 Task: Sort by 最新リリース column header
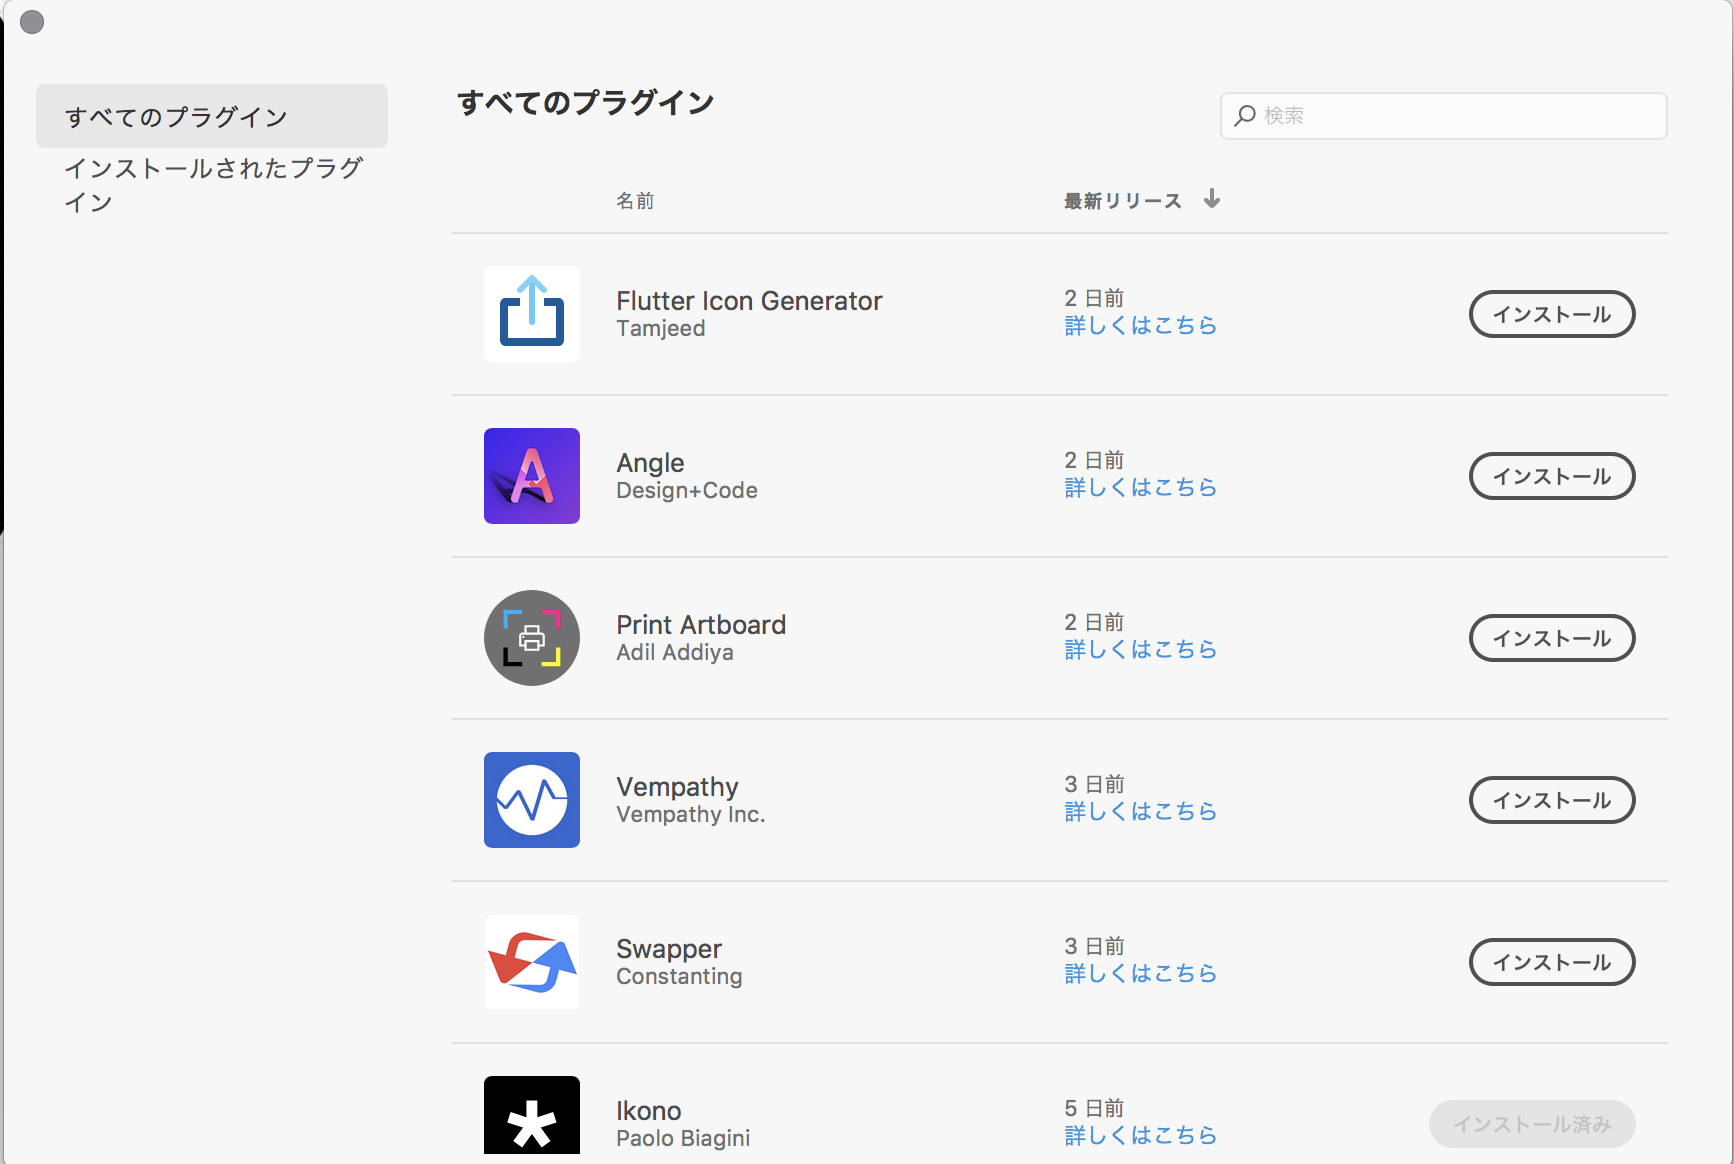coord(1122,201)
